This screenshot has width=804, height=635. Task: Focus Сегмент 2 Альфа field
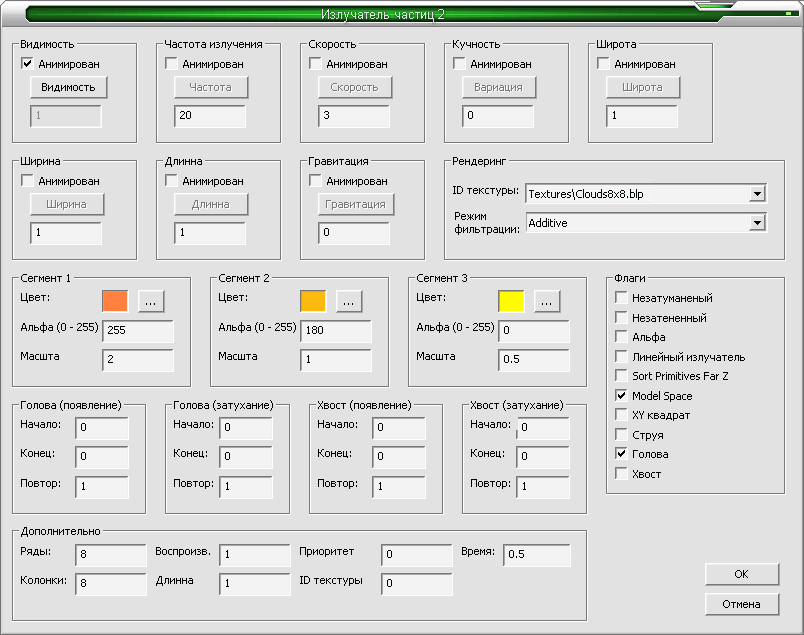[x=336, y=331]
